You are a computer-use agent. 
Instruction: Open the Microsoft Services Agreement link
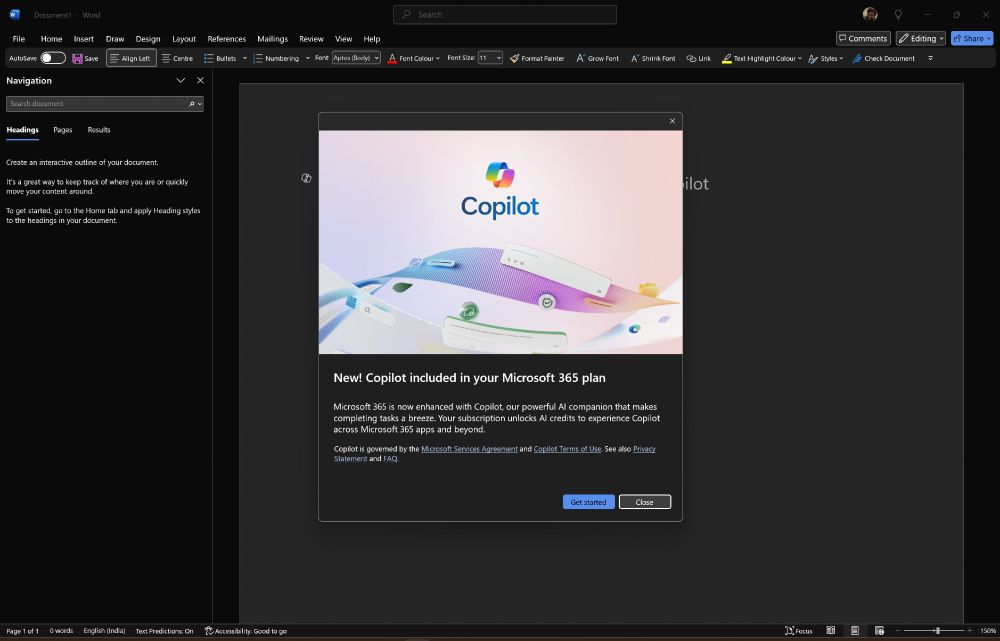point(469,449)
